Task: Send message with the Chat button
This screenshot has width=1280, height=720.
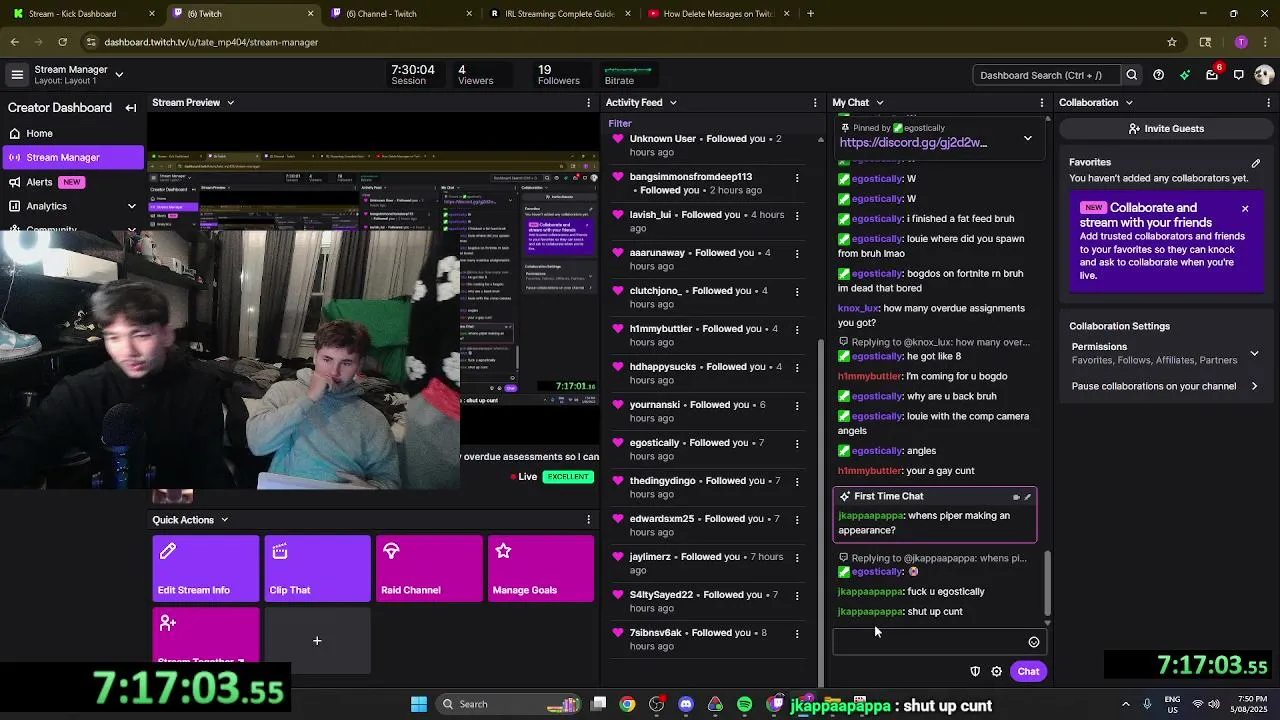Action: (1028, 671)
